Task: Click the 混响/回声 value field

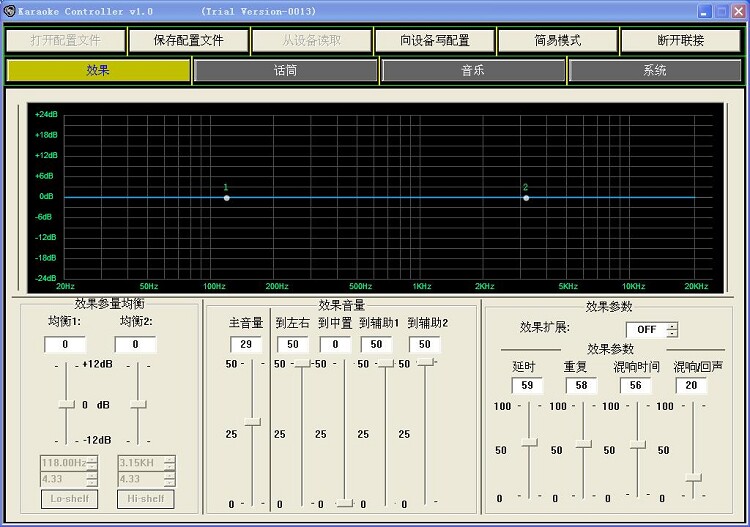Action: (x=691, y=385)
